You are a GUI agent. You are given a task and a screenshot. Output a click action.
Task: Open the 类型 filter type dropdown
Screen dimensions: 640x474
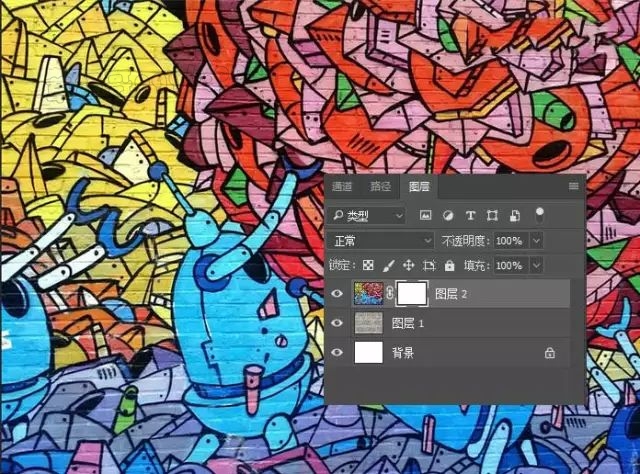(x=368, y=215)
